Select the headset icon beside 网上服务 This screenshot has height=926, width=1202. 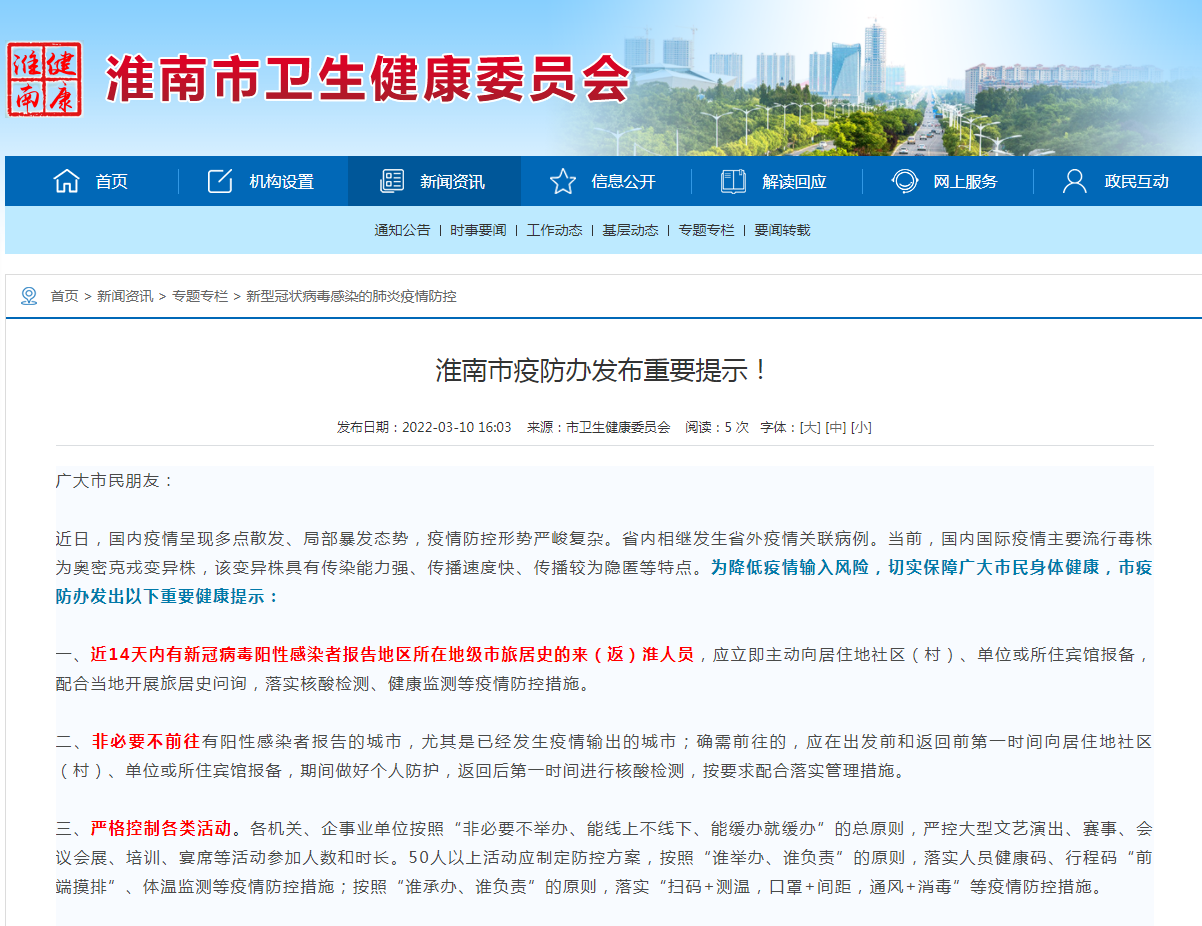(905, 181)
